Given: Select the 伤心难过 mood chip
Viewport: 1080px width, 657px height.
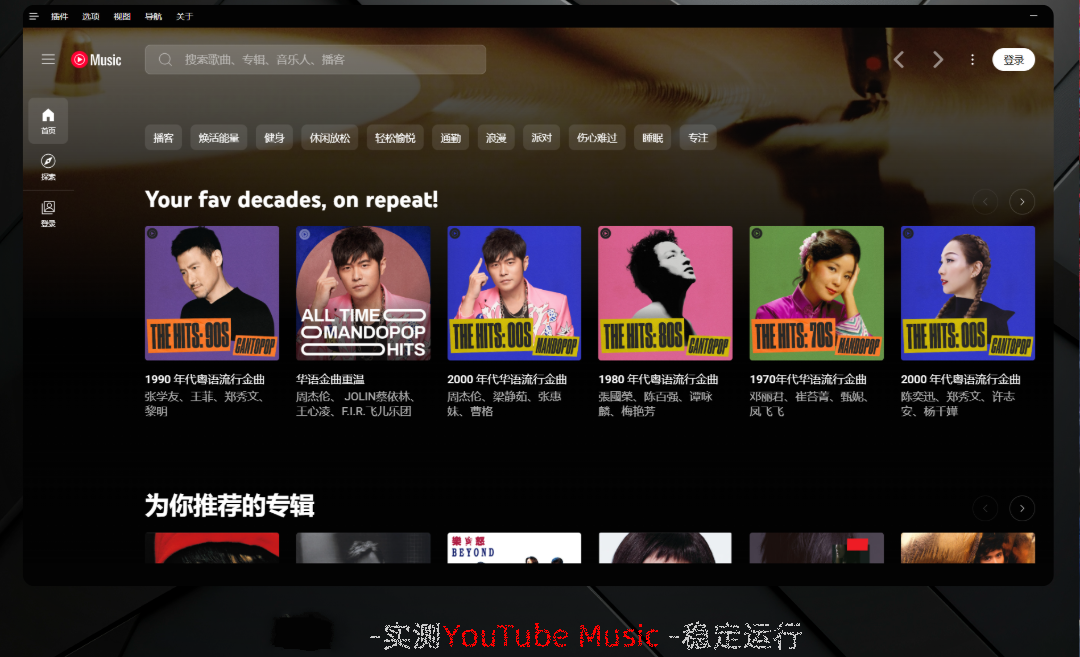Looking at the screenshot, I should (x=597, y=138).
